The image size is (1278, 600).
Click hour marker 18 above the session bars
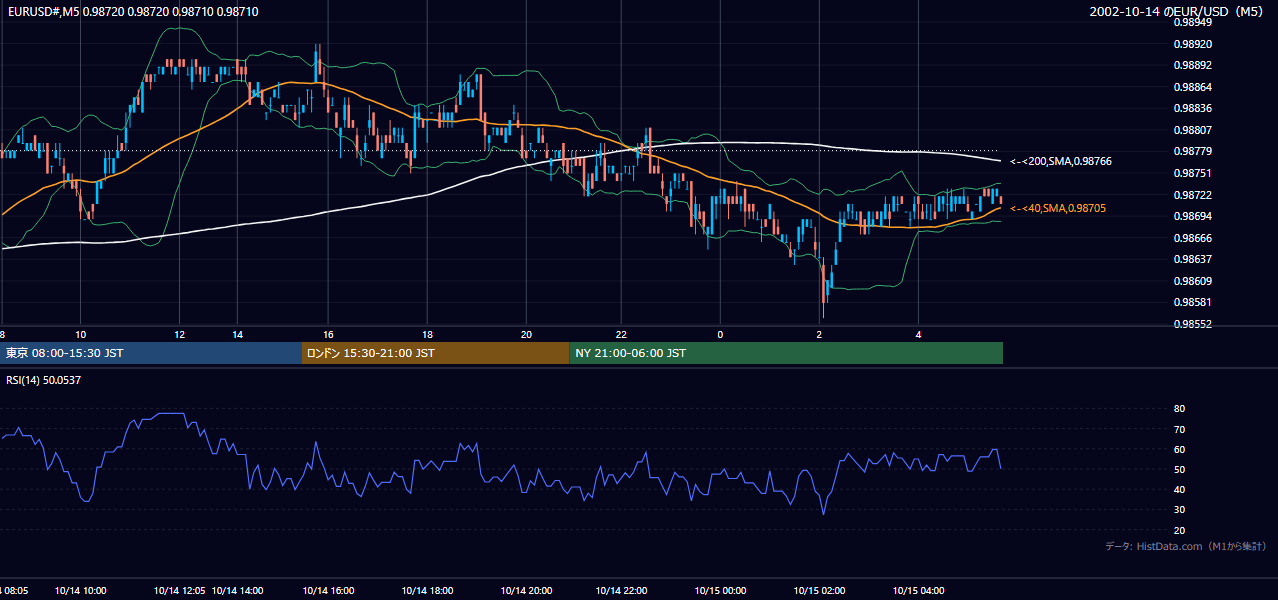click(427, 334)
